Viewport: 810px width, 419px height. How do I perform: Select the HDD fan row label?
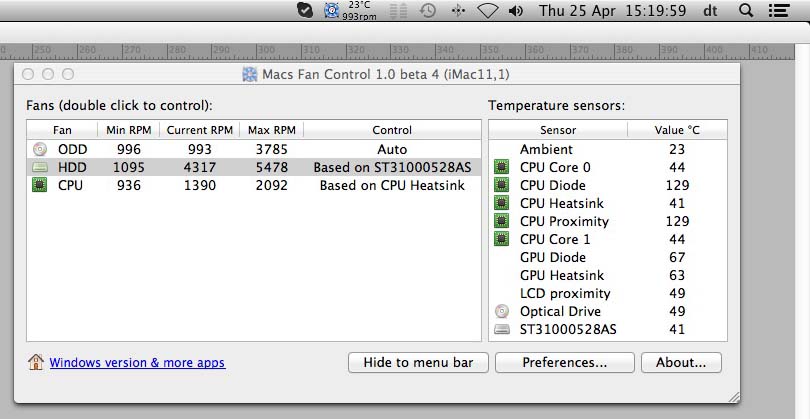point(72,167)
